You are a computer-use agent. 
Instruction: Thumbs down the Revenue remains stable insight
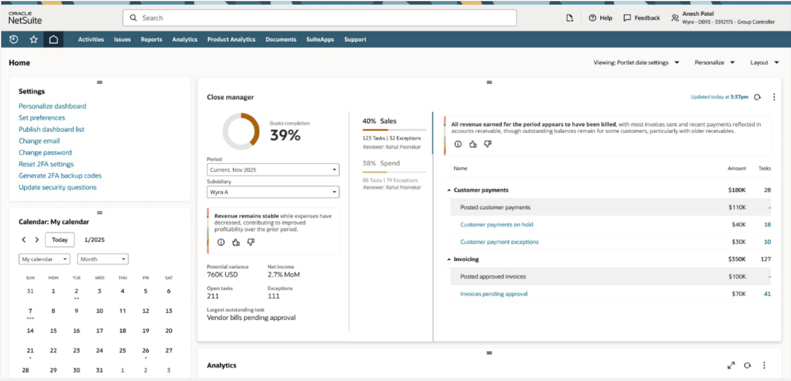click(x=251, y=242)
